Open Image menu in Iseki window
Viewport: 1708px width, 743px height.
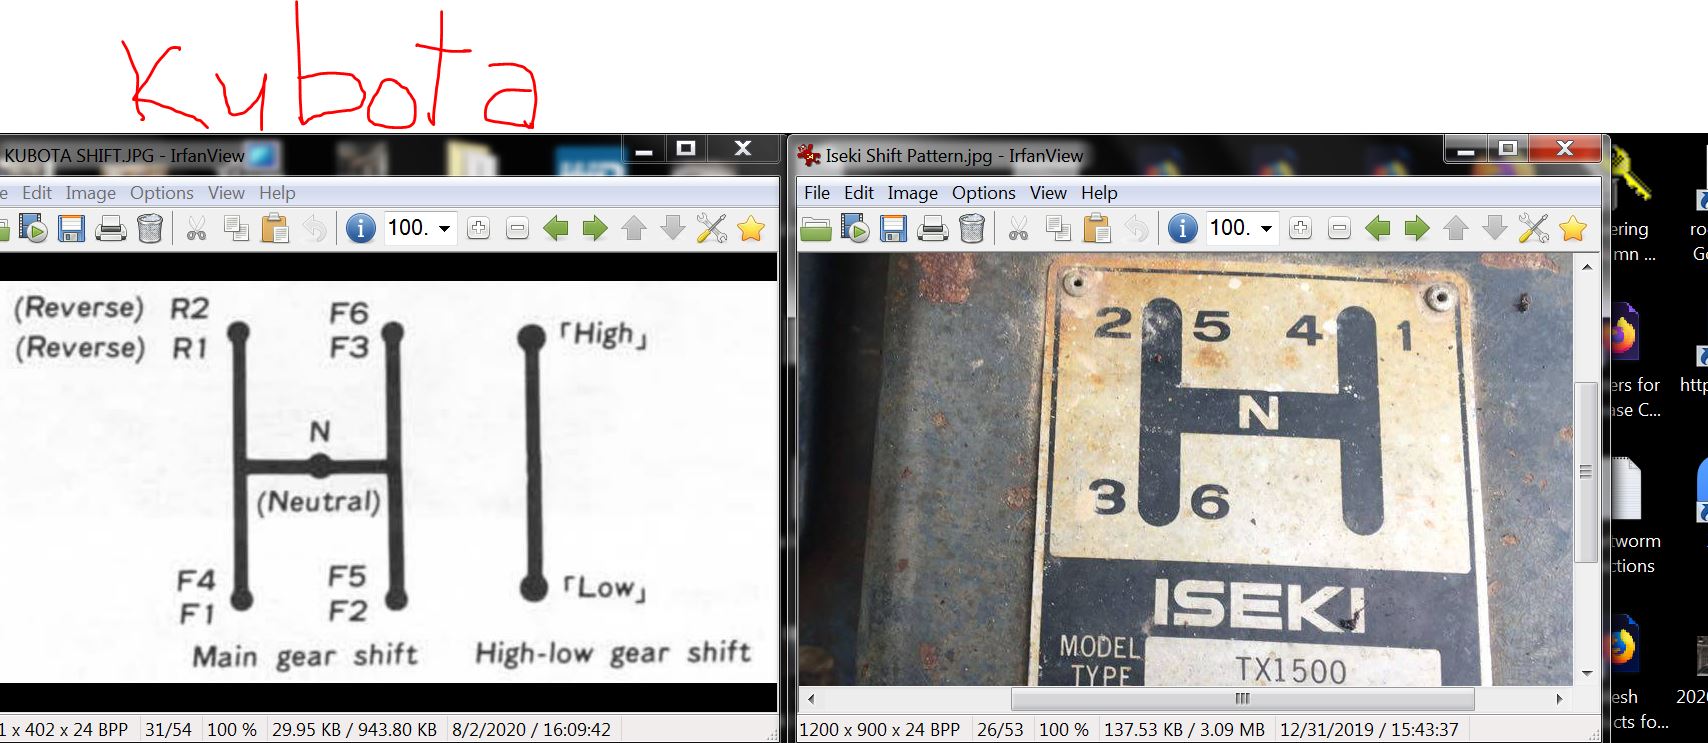tap(912, 193)
